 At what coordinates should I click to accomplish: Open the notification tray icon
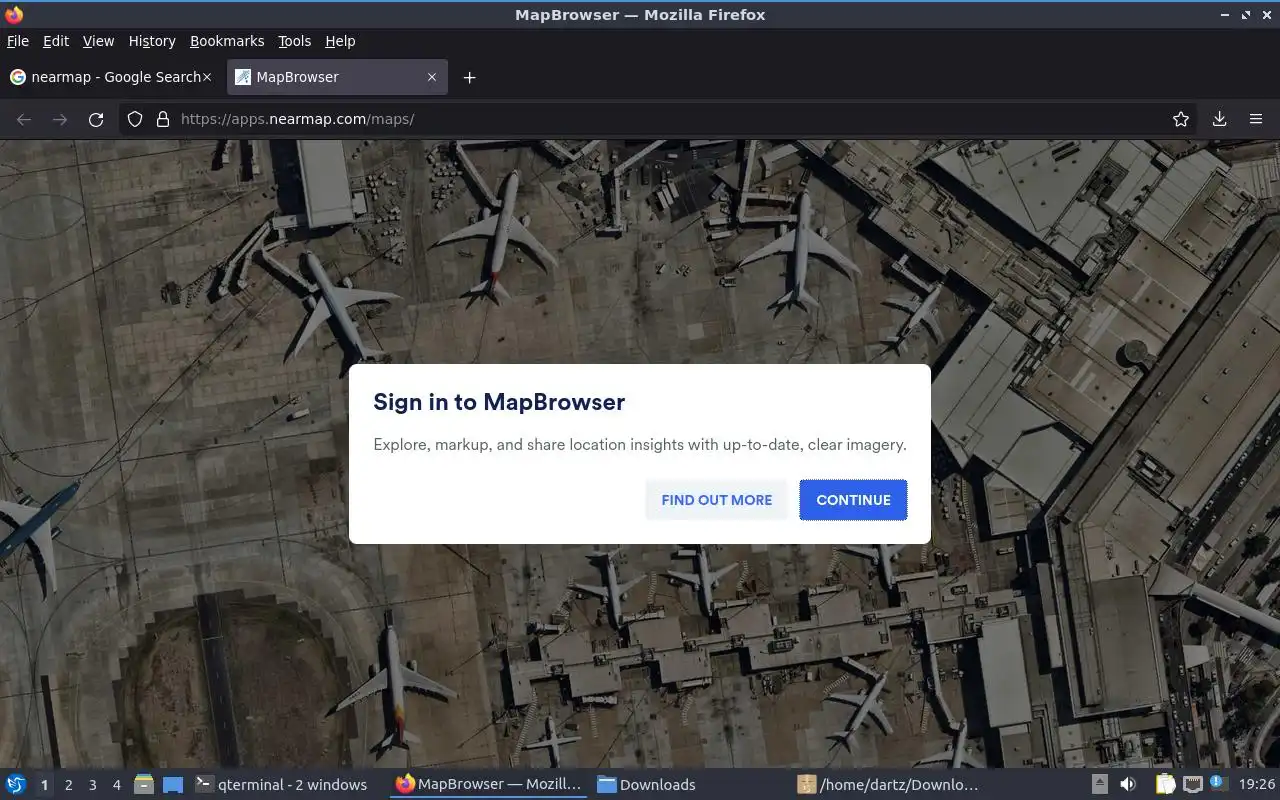coord(1218,784)
